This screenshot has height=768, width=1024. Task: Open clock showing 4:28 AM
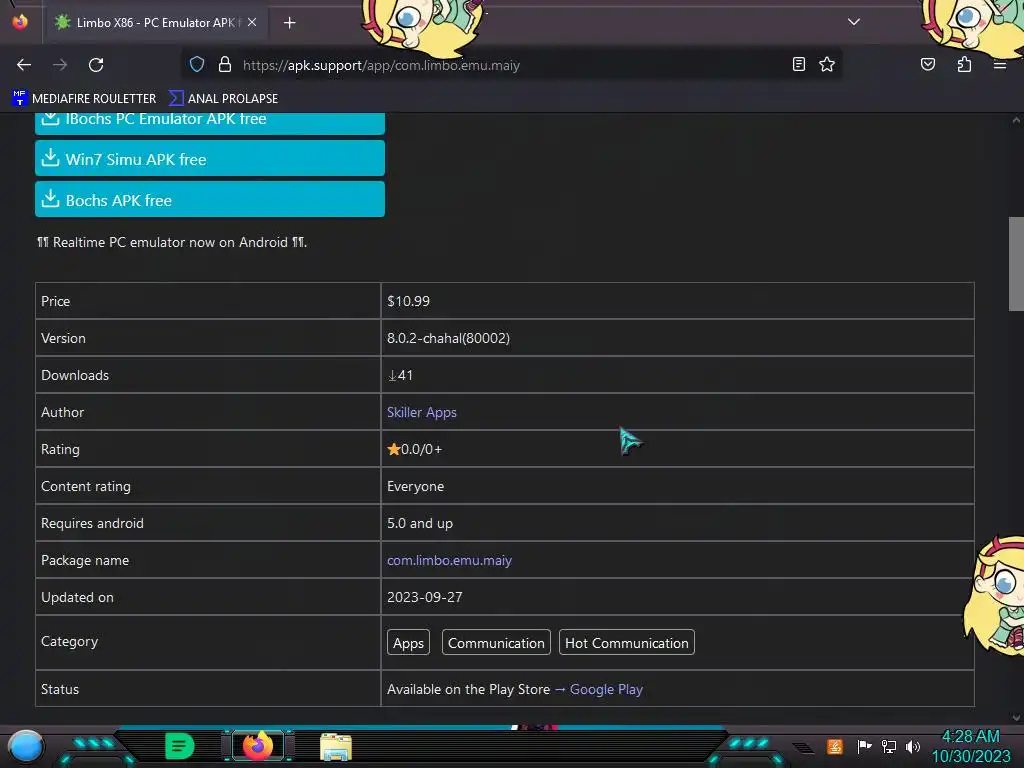pyautogui.click(x=970, y=746)
